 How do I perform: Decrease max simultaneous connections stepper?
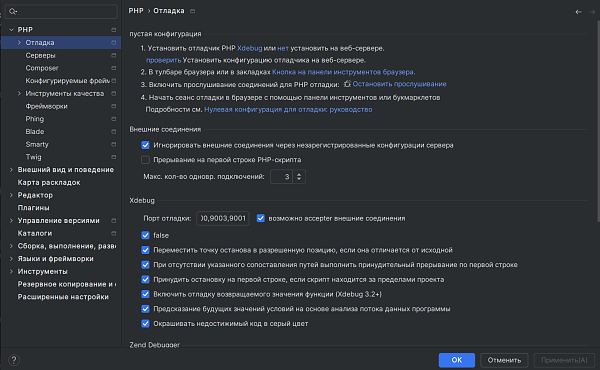tap(299, 179)
